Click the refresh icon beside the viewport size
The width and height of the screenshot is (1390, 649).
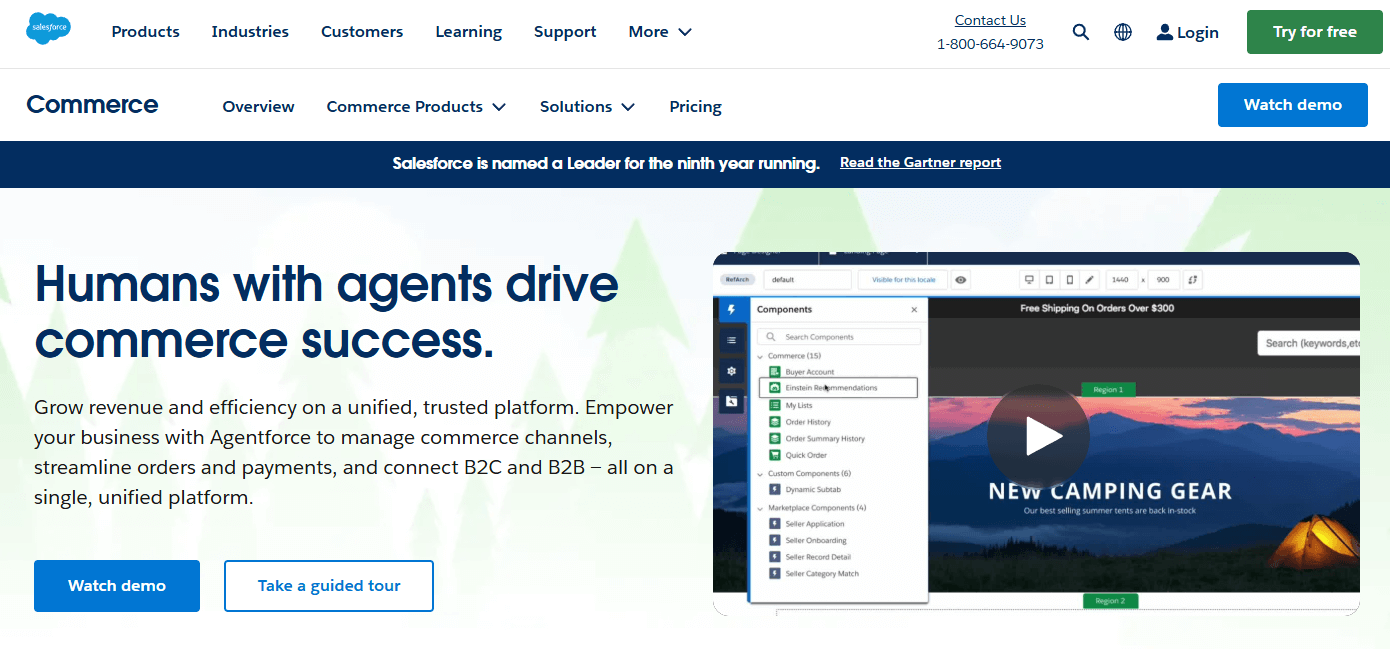tap(1192, 279)
